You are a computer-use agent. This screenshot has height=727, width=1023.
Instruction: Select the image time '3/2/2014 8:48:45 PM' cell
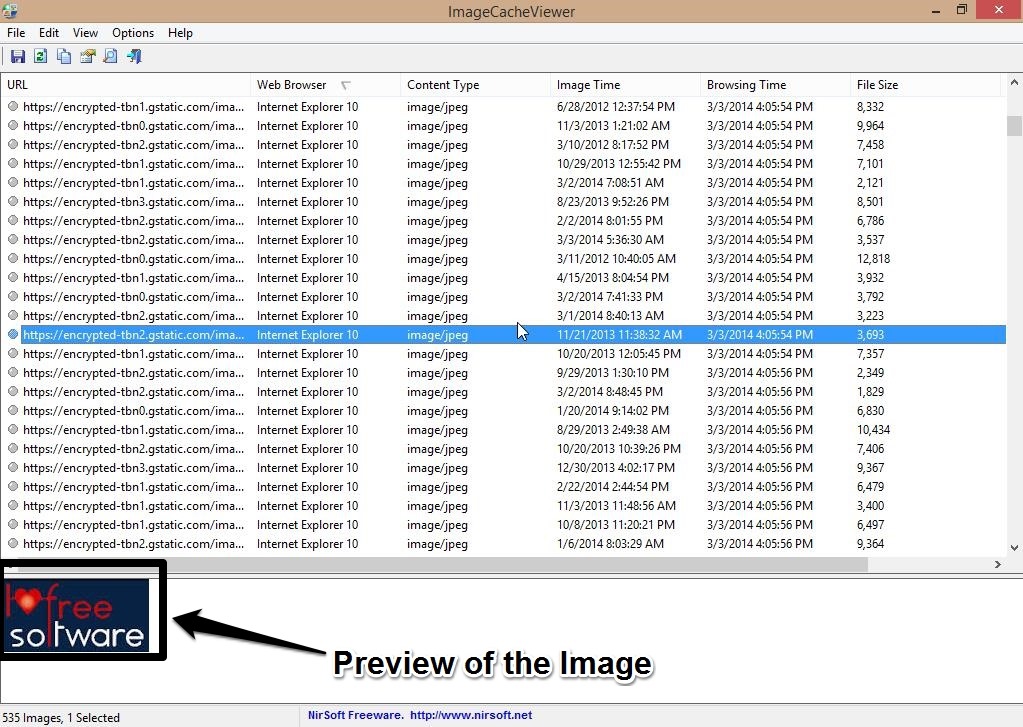click(609, 391)
